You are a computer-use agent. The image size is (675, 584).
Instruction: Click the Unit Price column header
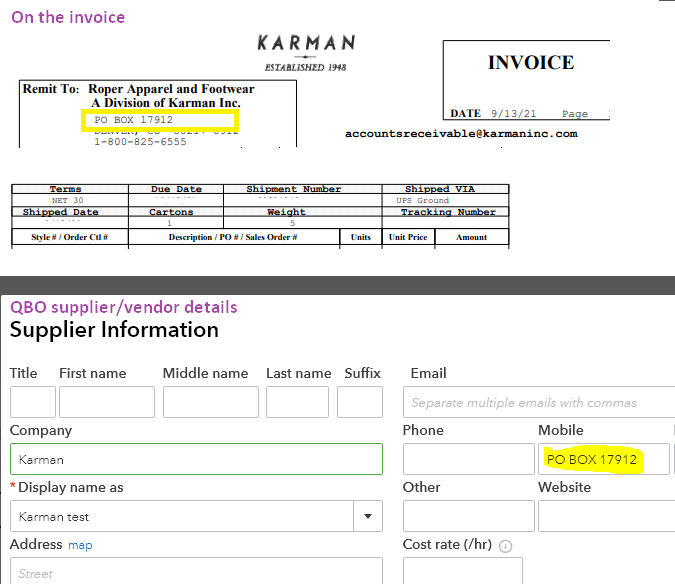pos(408,237)
